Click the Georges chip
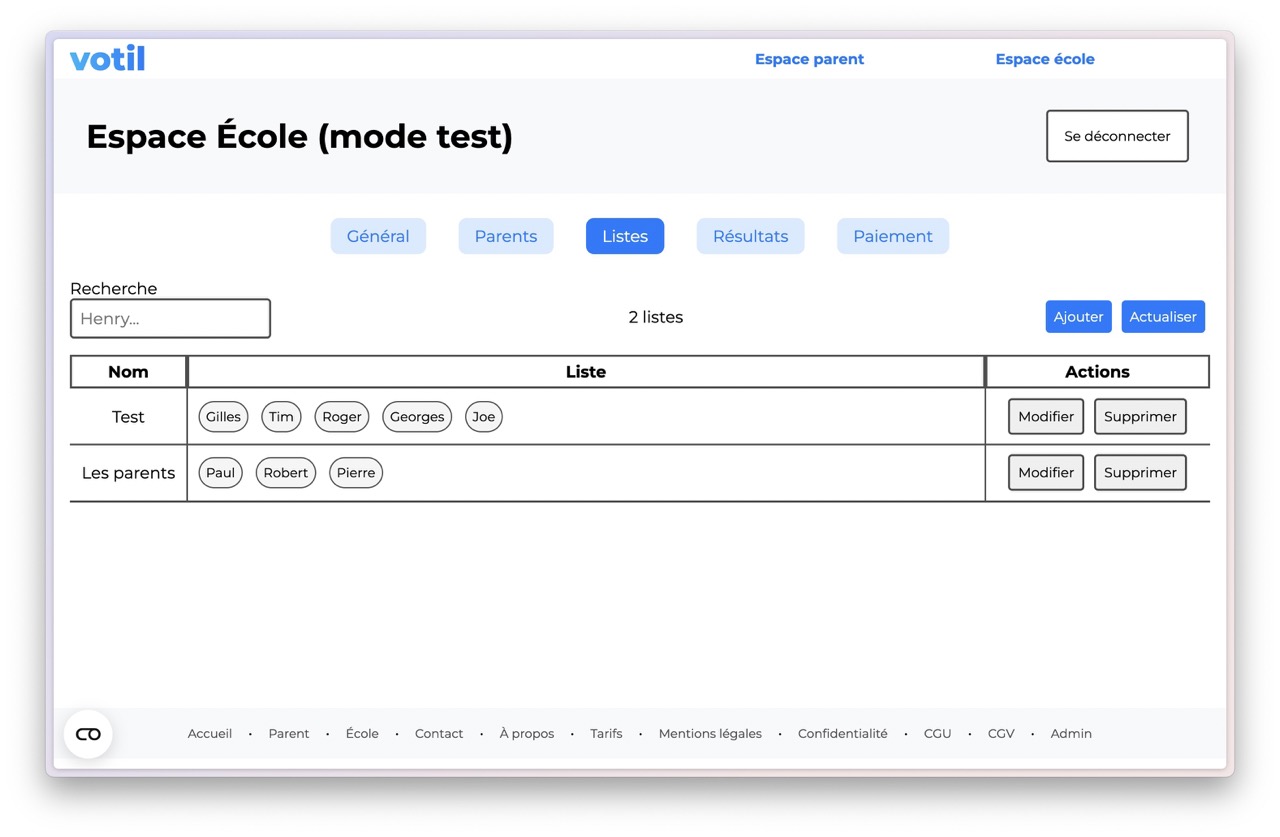Viewport: 1280px width, 837px height. tap(416, 416)
